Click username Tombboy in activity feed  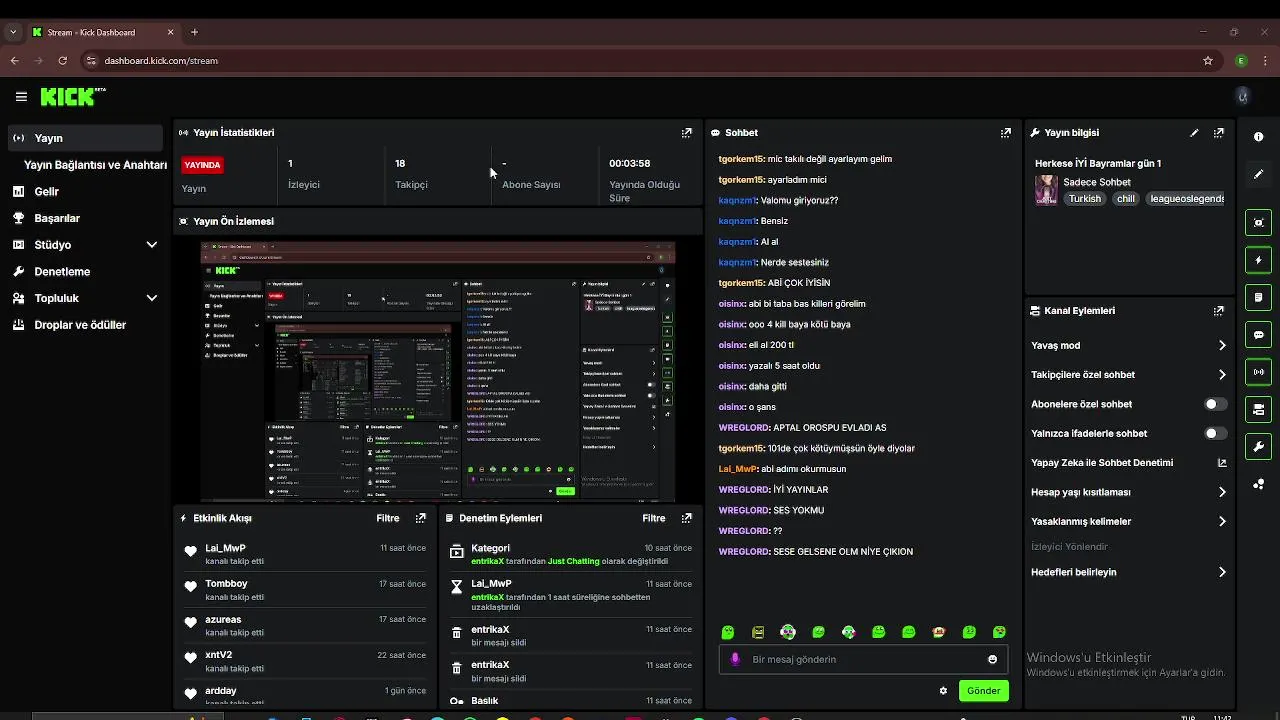(226, 583)
